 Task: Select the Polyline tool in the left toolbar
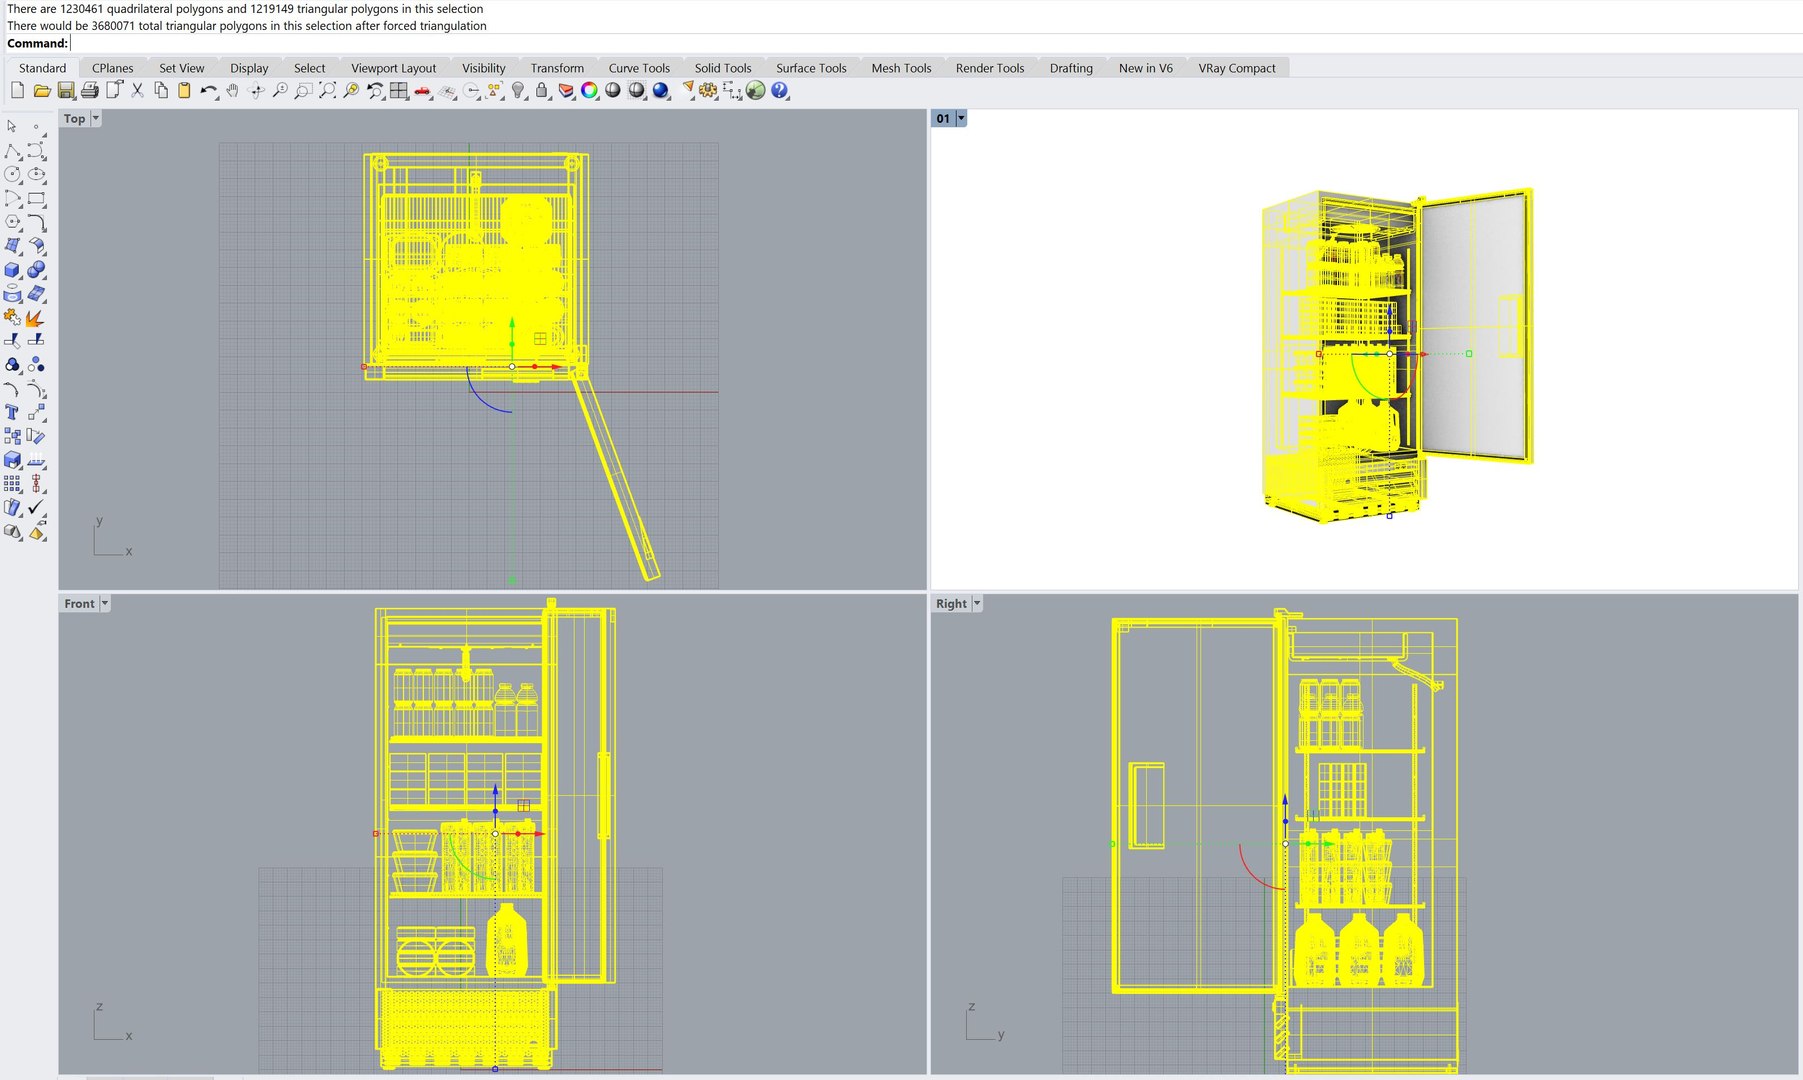pyautogui.click(x=13, y=150)
